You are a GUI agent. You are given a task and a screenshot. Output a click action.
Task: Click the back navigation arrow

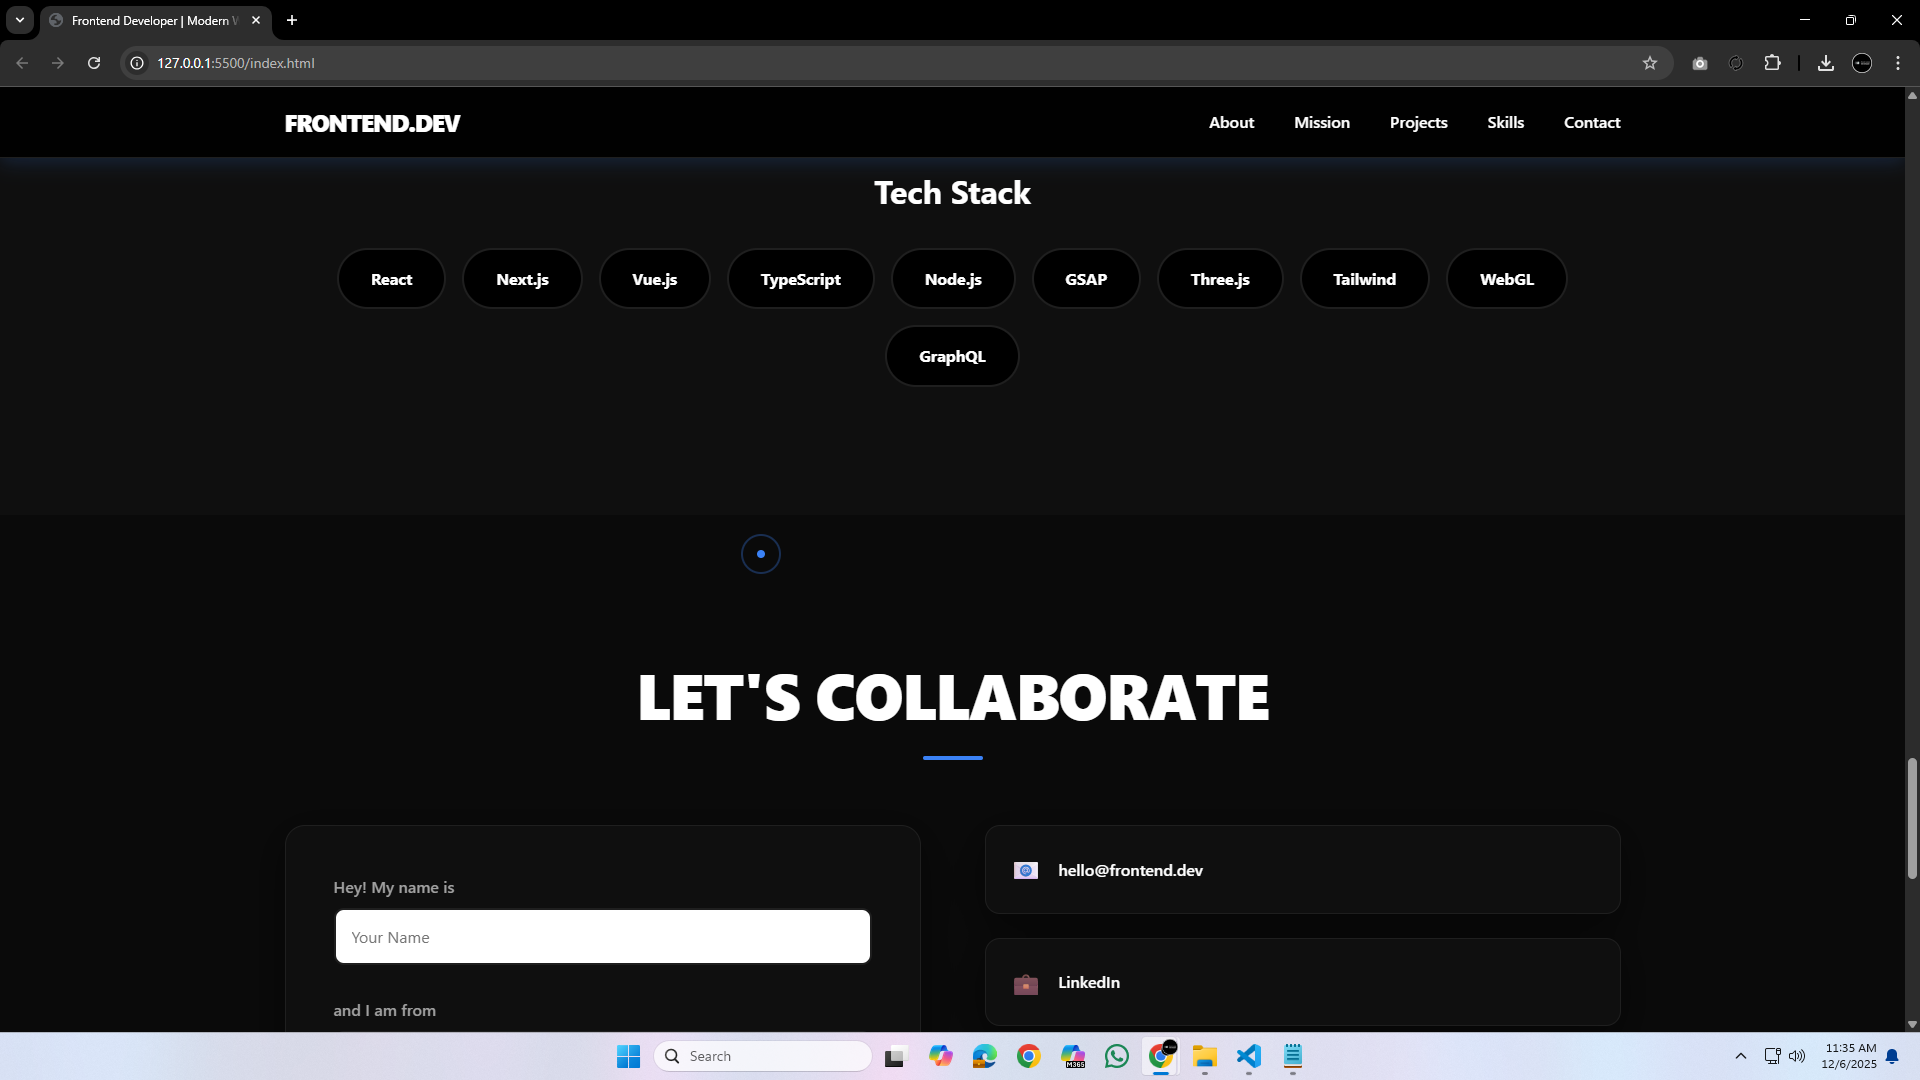click(x=22, y=62)
